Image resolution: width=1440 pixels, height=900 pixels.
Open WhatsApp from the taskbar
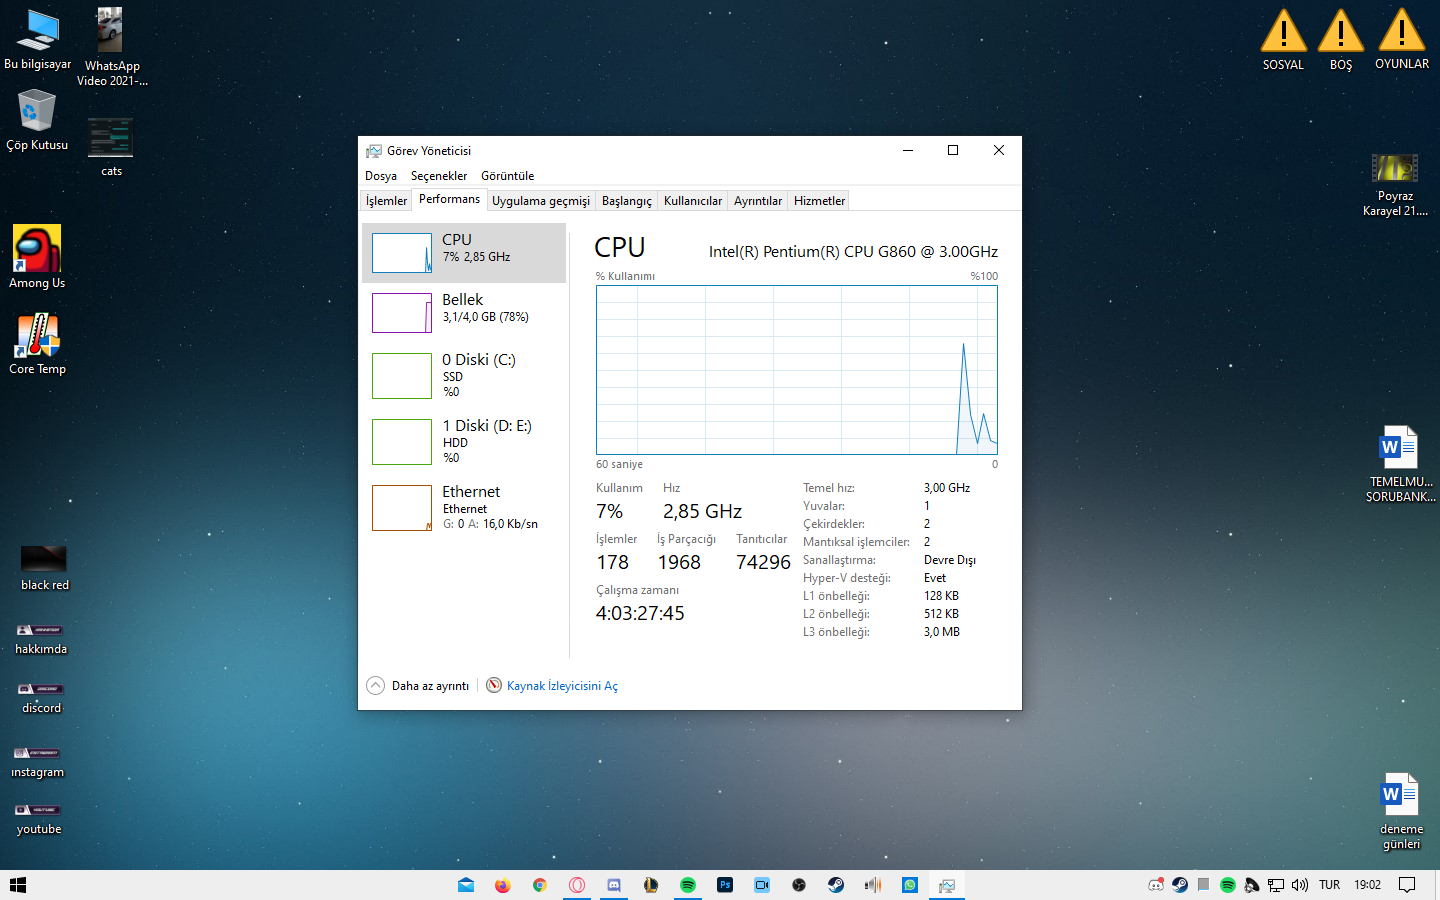pyautogui.click(x=910, y=885)
